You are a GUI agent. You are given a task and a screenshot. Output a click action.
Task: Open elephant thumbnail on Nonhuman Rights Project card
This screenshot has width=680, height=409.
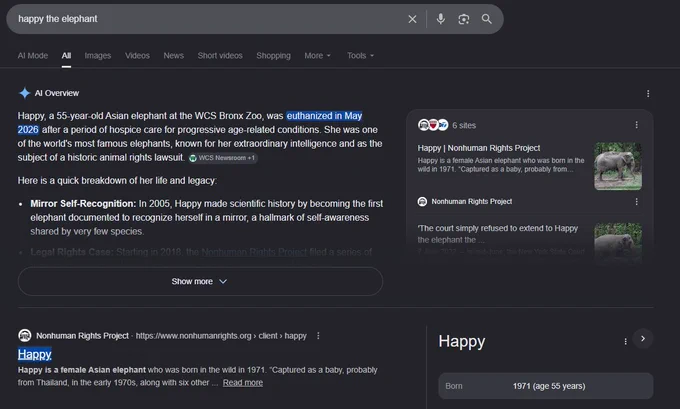[x=618, y=166]
